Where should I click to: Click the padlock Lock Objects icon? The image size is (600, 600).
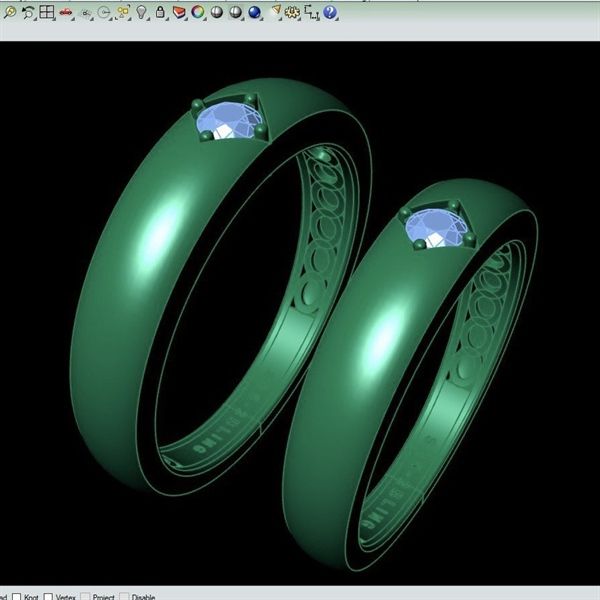tap(160, 12)
